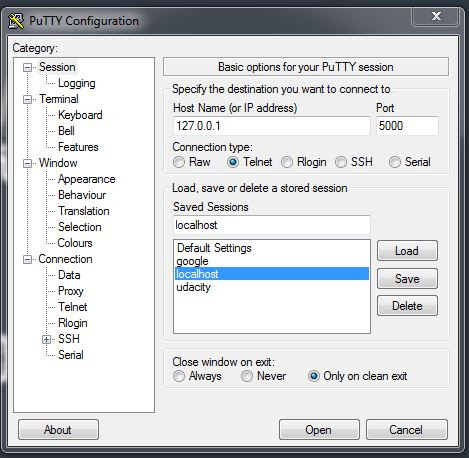469x458 pixels.
Task: Open the Behaviour settings category
Action: click(82, 195)
